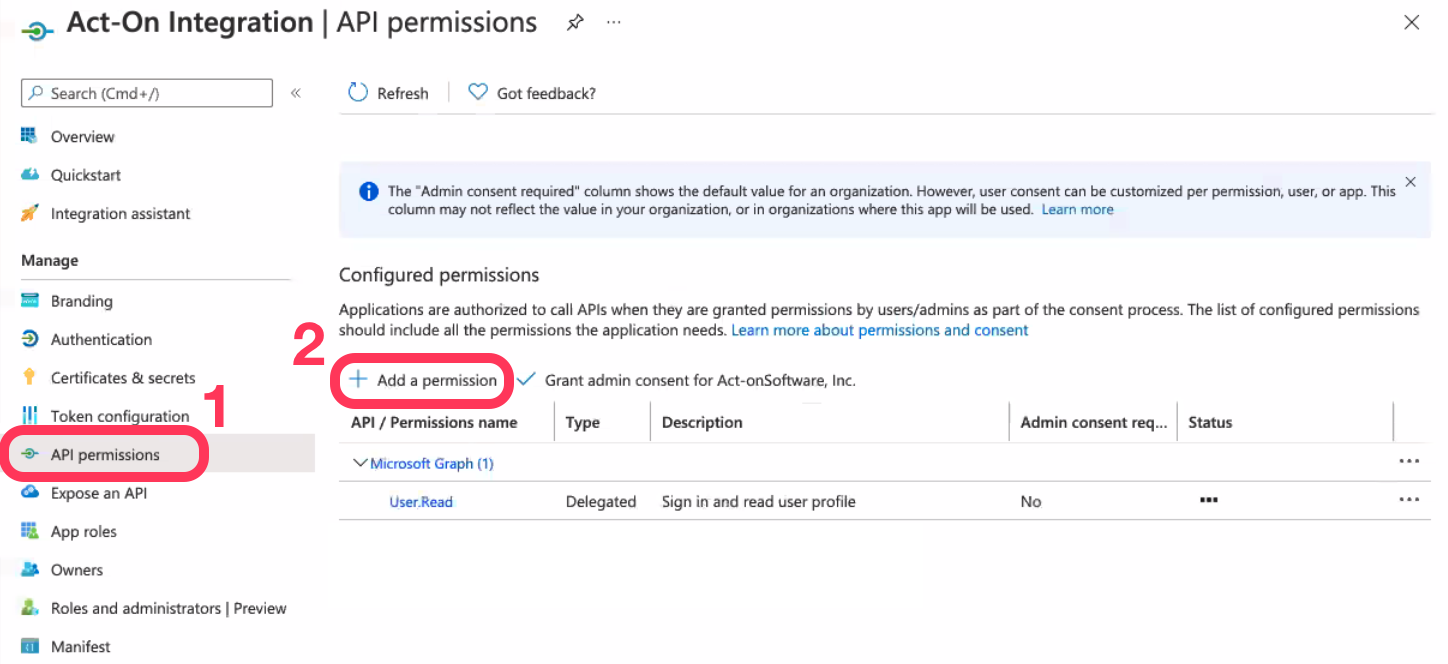The width and height of the screenshot is (1448, 664).
Task: Open the User.Read permission link
Action: pos(421,502)
